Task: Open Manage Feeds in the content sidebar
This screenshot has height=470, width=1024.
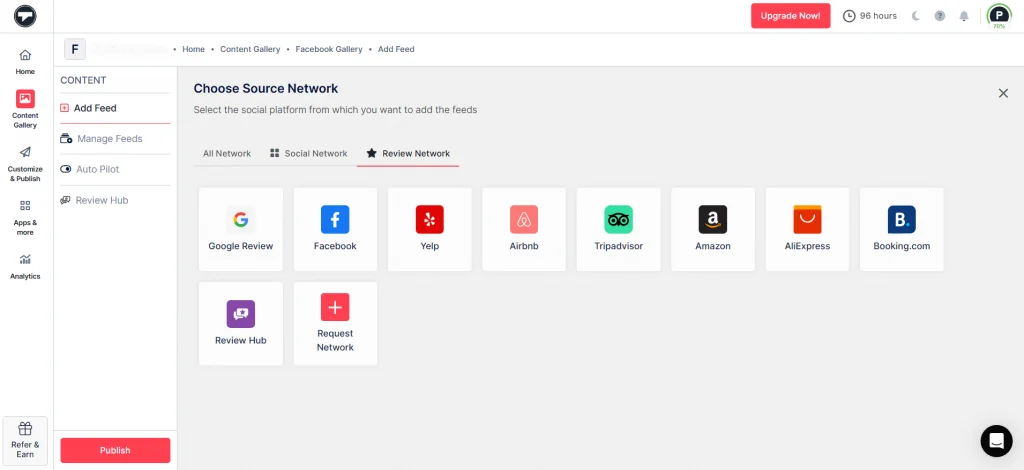Action: [x=109, y=139]
